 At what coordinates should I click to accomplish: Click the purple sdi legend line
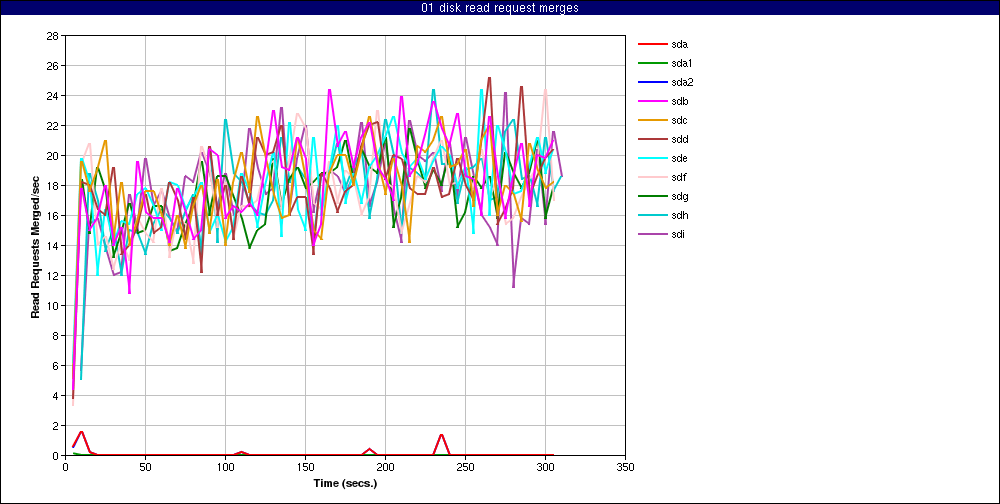651,235
